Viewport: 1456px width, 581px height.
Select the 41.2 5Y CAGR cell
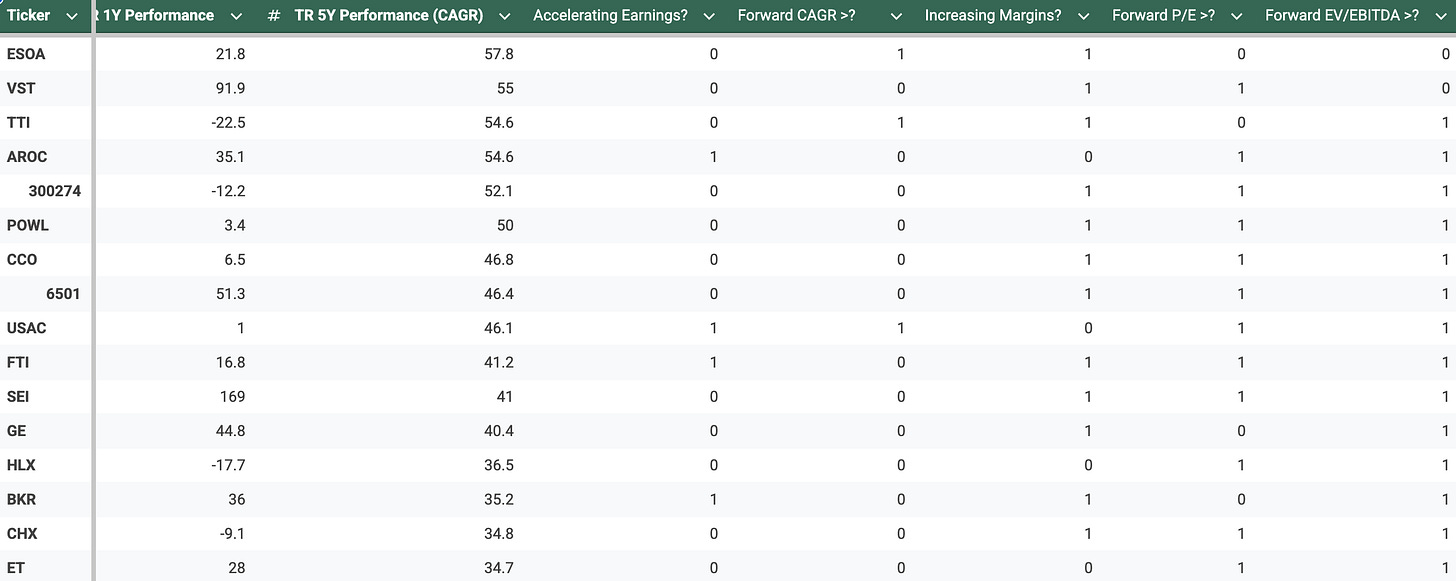(499, 362)
